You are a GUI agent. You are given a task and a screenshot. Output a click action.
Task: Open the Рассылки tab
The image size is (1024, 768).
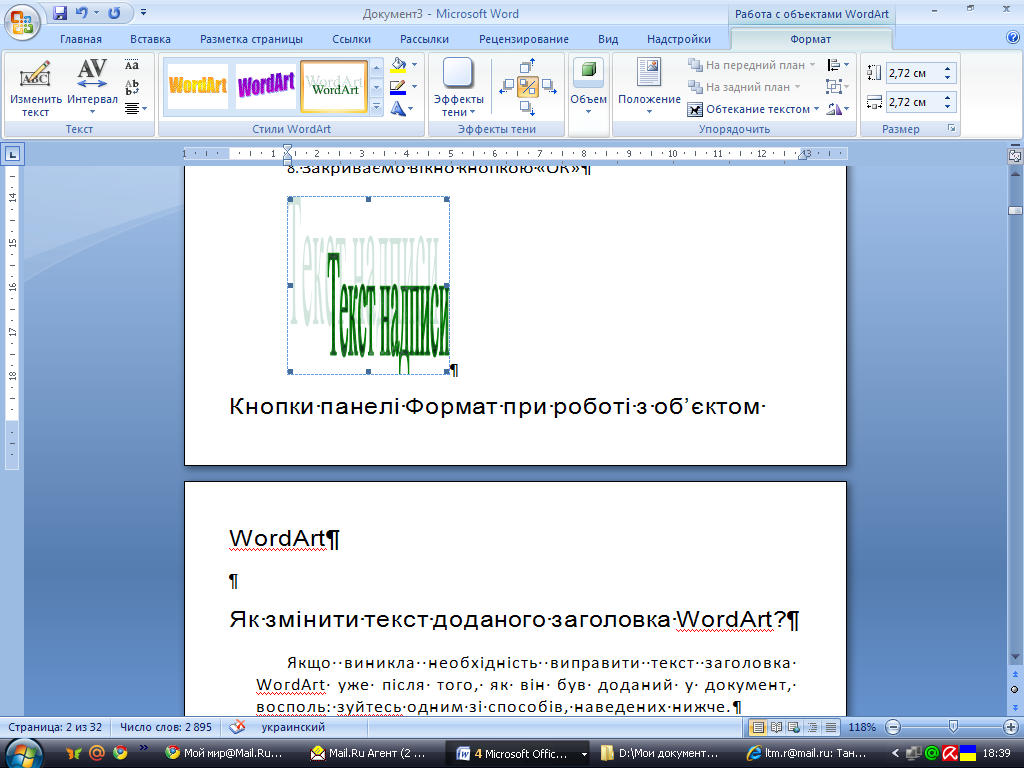click(424, 39)
